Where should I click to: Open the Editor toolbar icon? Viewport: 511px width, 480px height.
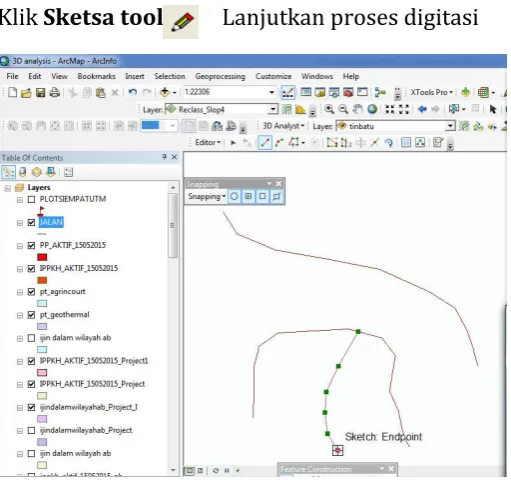(288, 92)
